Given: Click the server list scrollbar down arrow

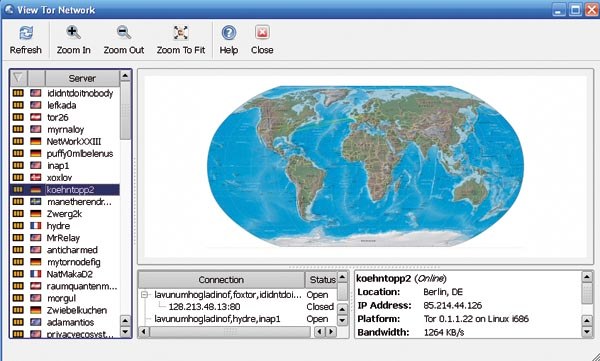Looking at the screenshot, I should point(125,332).
